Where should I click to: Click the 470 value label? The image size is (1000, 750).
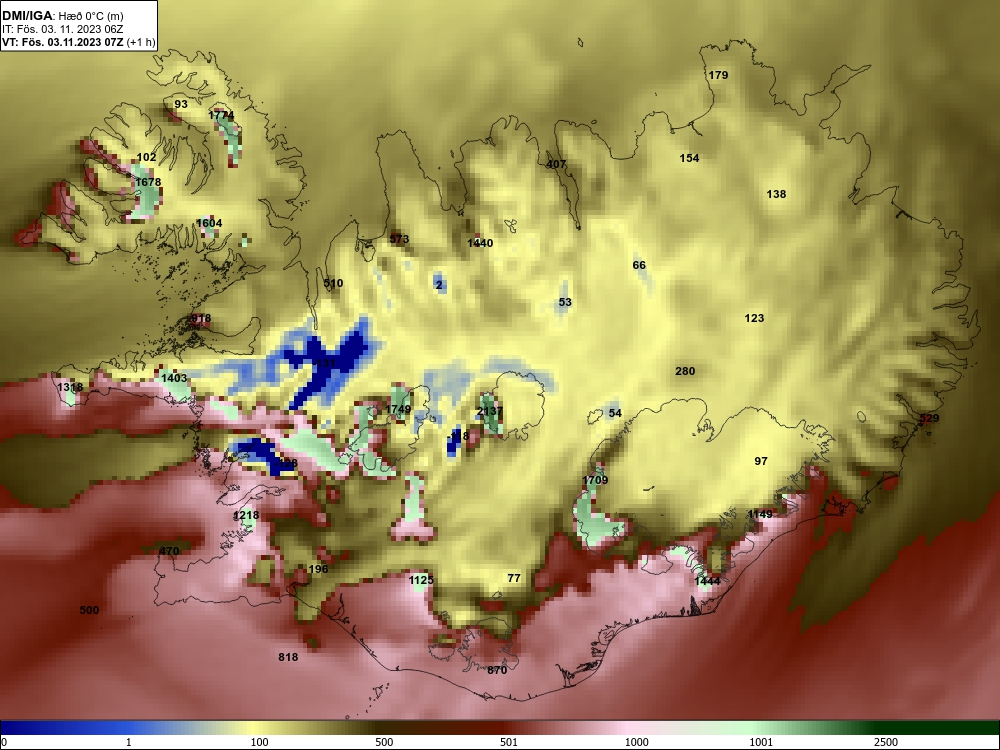click(x=169, y=551)
